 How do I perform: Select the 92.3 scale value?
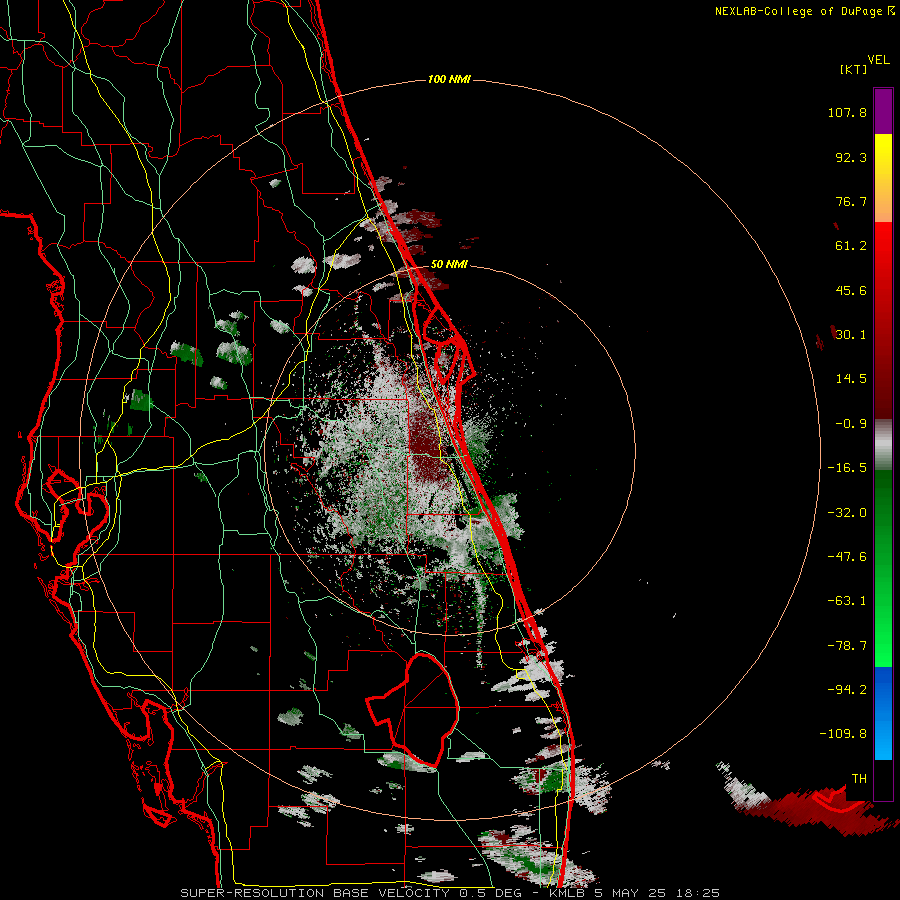(x=851, y=157)
